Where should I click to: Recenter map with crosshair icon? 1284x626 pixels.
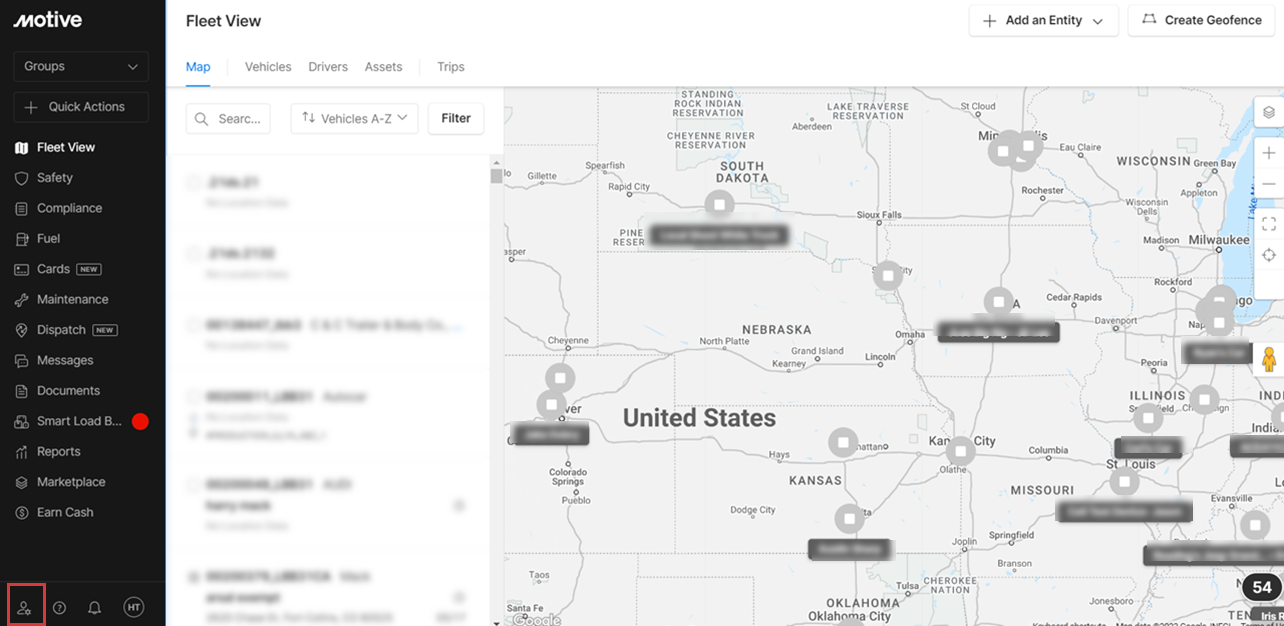click(x=1269, y=255)
